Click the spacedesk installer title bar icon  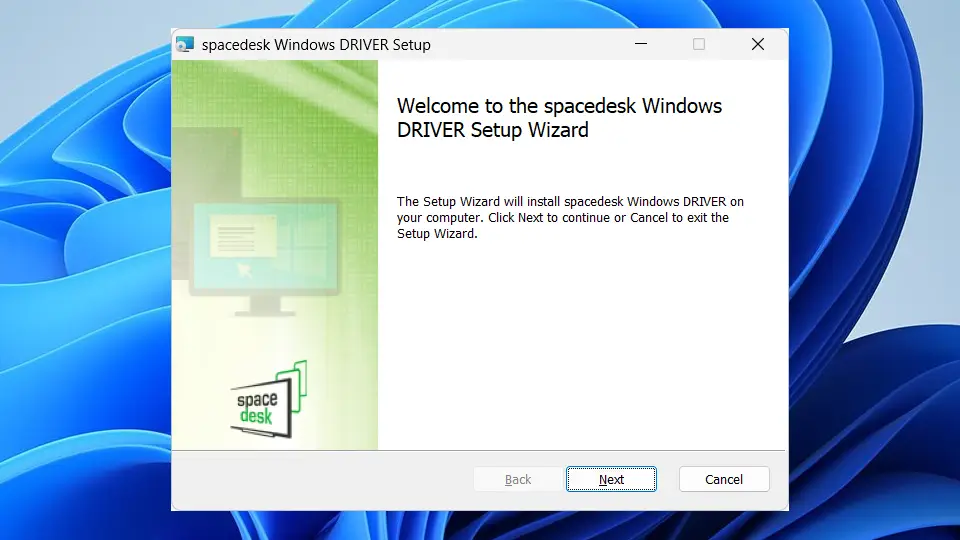(185, 45)
